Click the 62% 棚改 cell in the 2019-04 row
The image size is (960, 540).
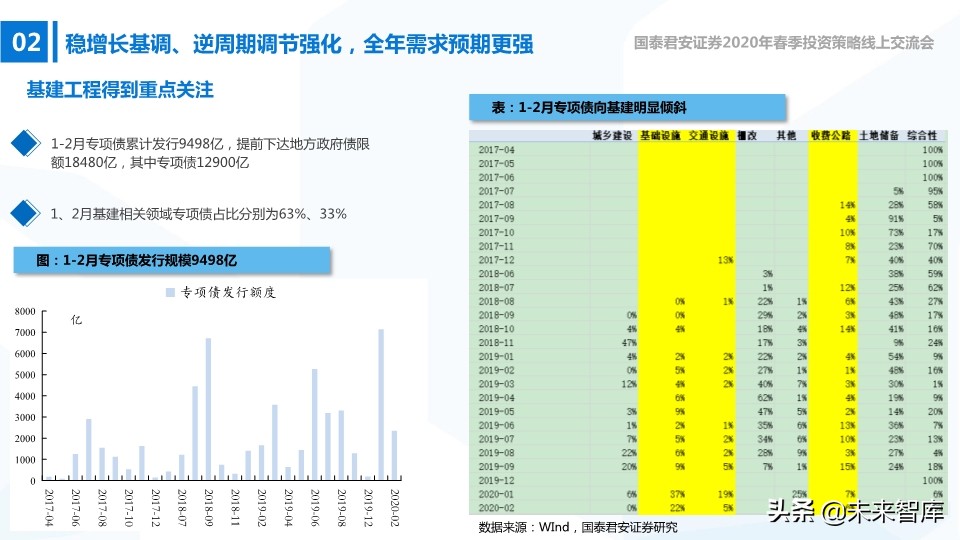click(x=765, y=397)
